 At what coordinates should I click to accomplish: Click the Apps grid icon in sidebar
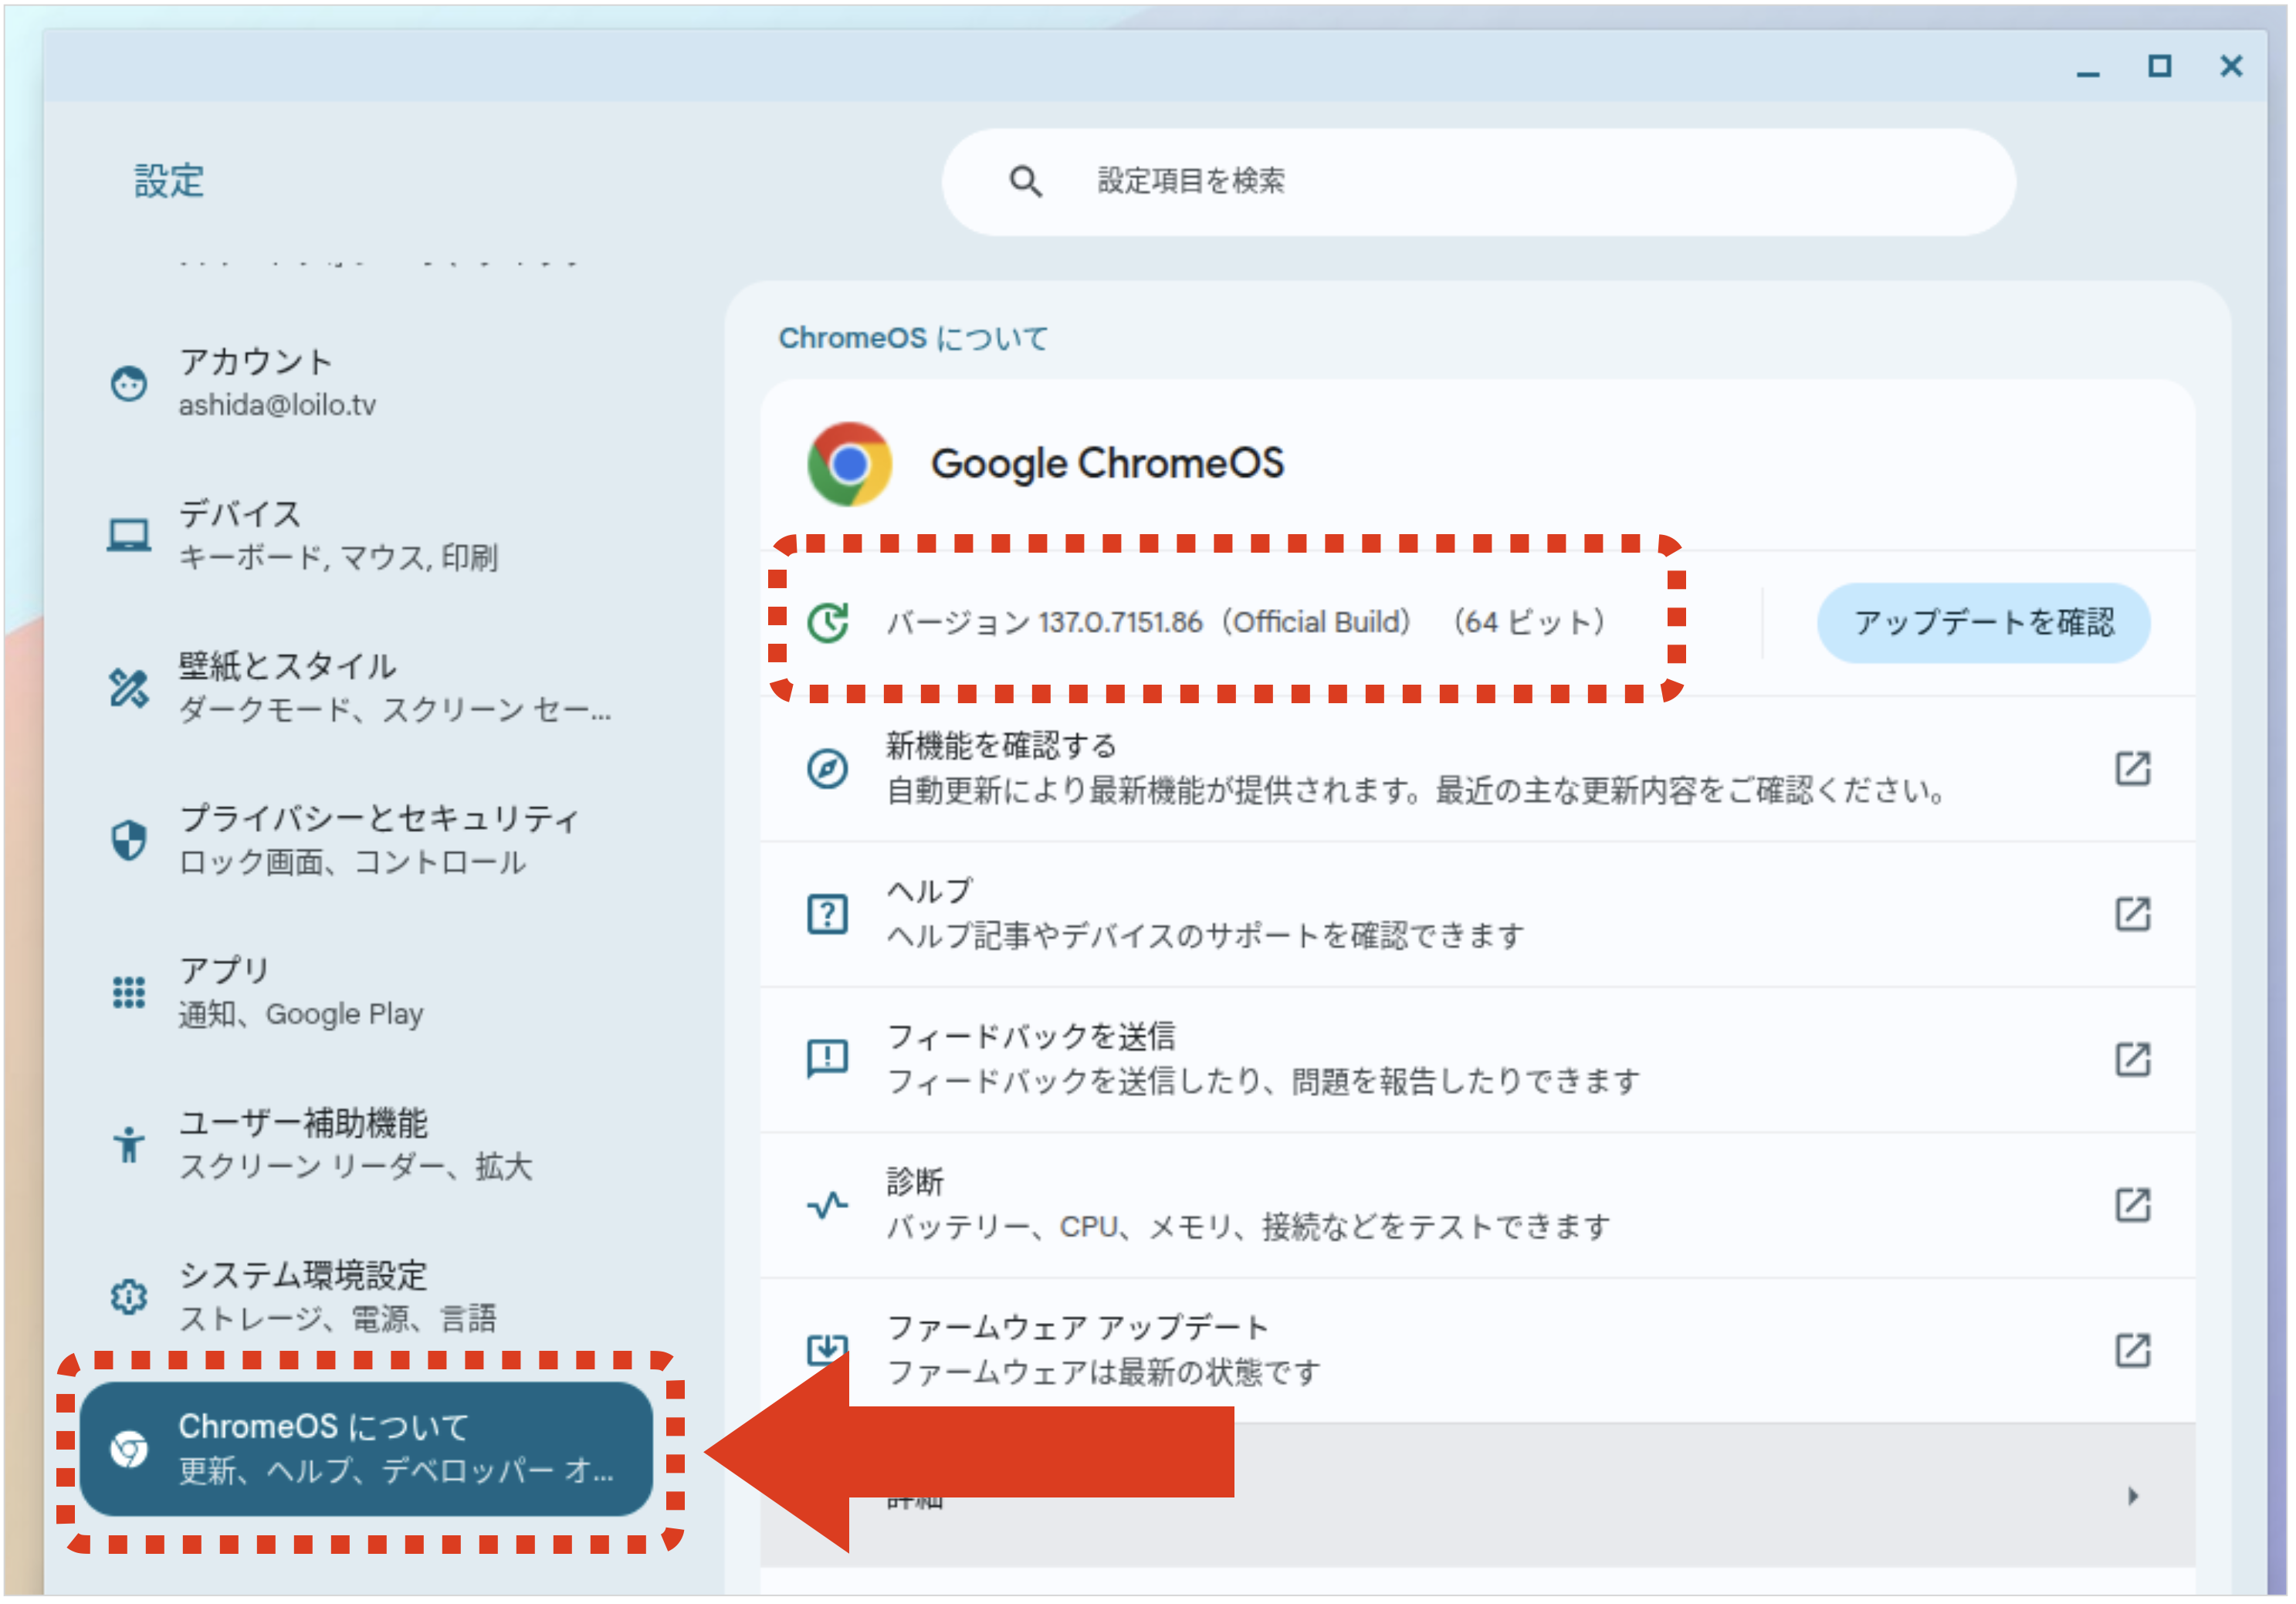129,993
